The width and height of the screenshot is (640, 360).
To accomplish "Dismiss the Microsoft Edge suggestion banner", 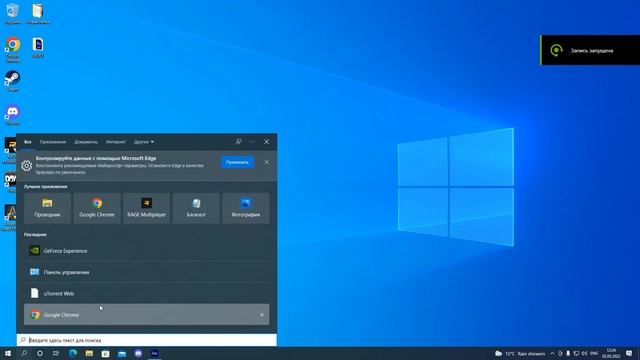I will point(267,162).
